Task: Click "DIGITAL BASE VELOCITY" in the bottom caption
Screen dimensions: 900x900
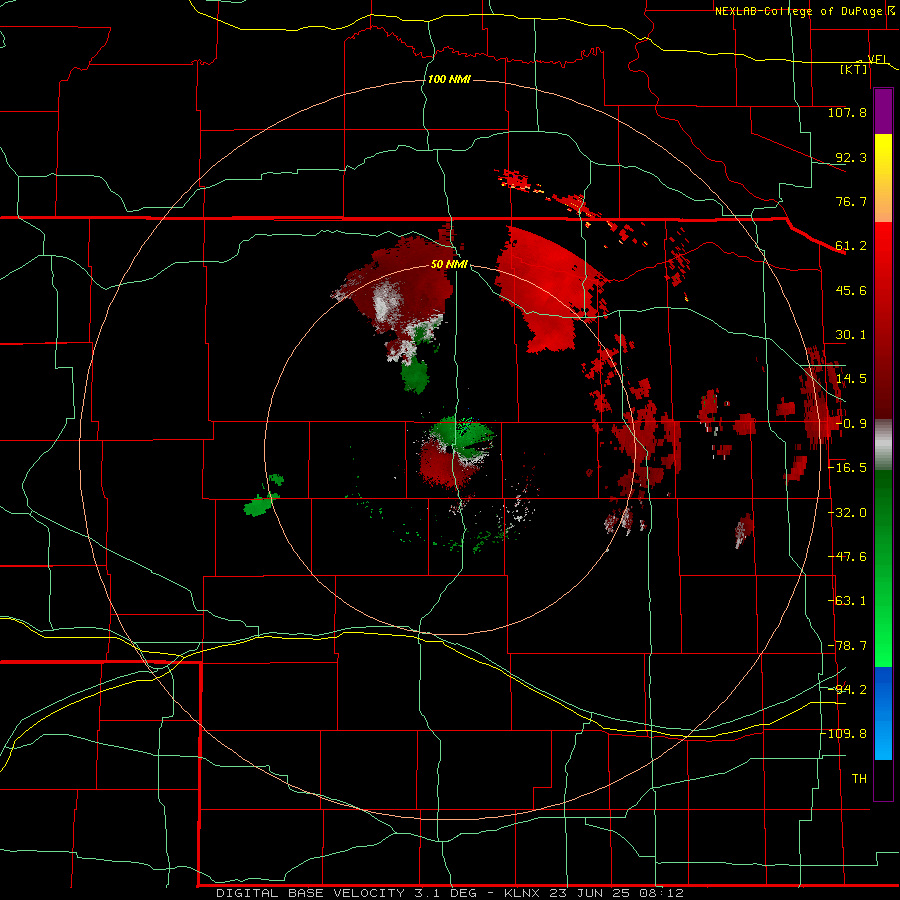Action: [x=311, y=893]
